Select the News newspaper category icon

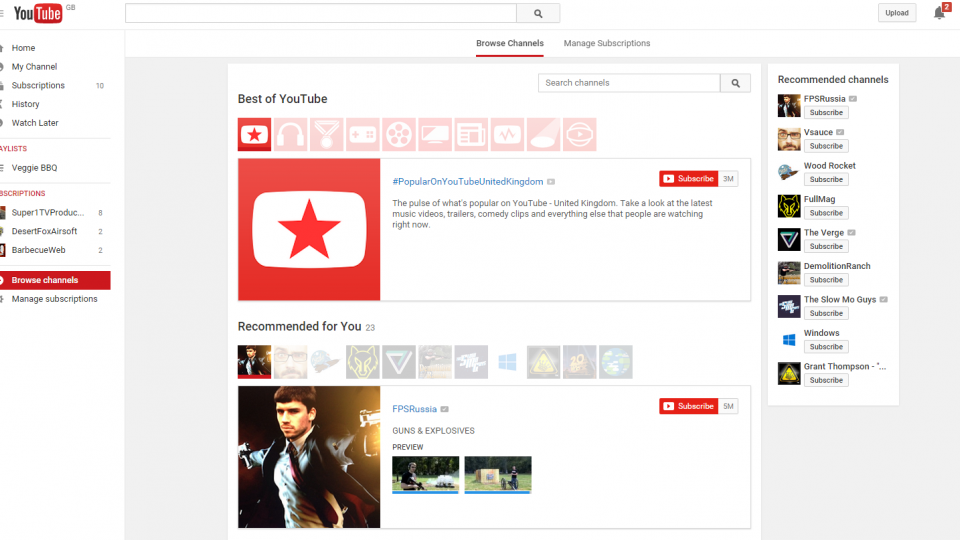click(471, 134)
